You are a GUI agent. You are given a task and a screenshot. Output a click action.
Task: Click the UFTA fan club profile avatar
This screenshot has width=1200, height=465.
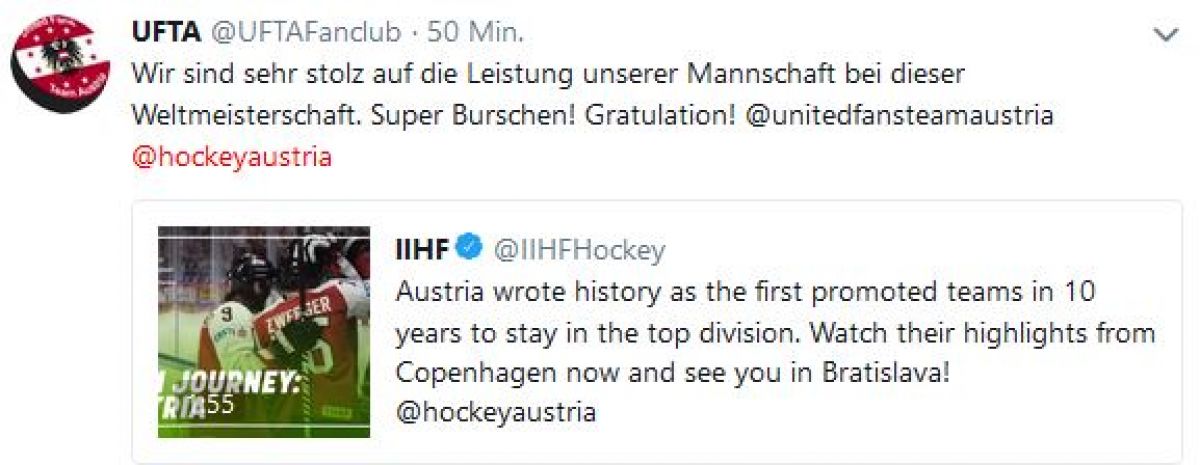point(60,63)
